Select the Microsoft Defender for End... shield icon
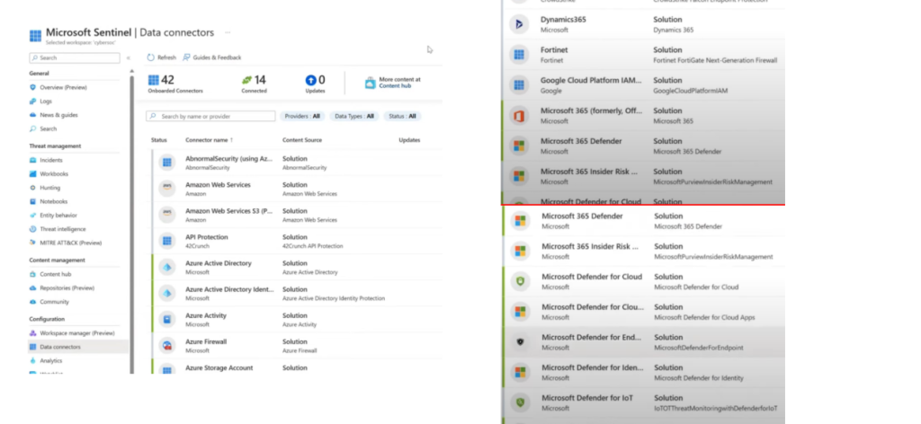The width and height of the screenshot is (921, 424). [x=520, y=342]
